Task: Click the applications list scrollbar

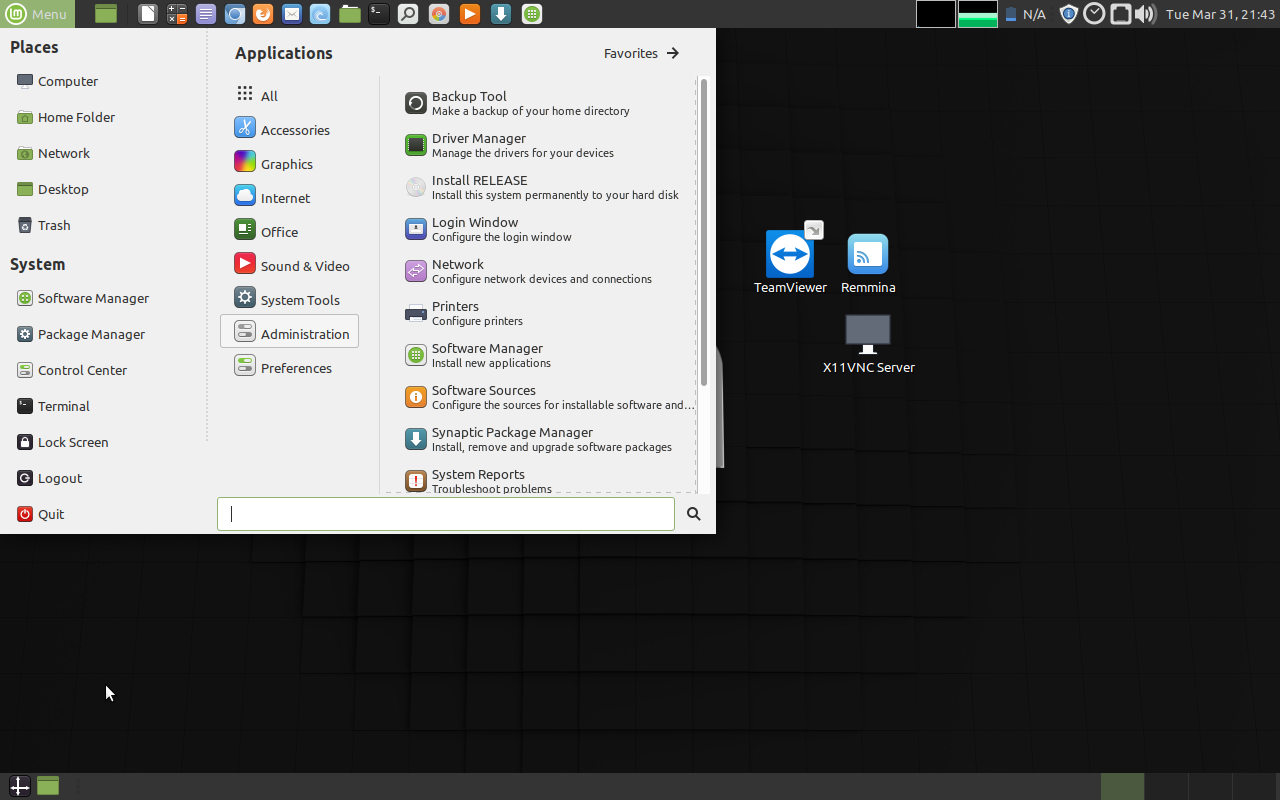Action: tap(704, 232)
